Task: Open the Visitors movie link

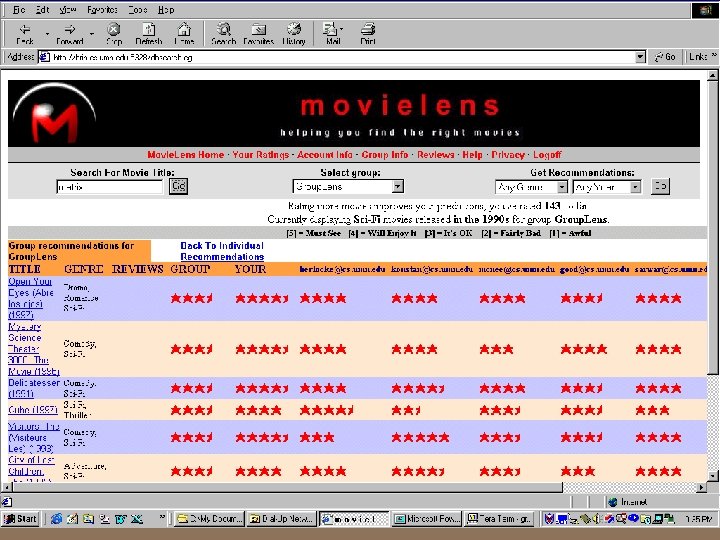Action: pyautogui.click(x=34, y=437)
